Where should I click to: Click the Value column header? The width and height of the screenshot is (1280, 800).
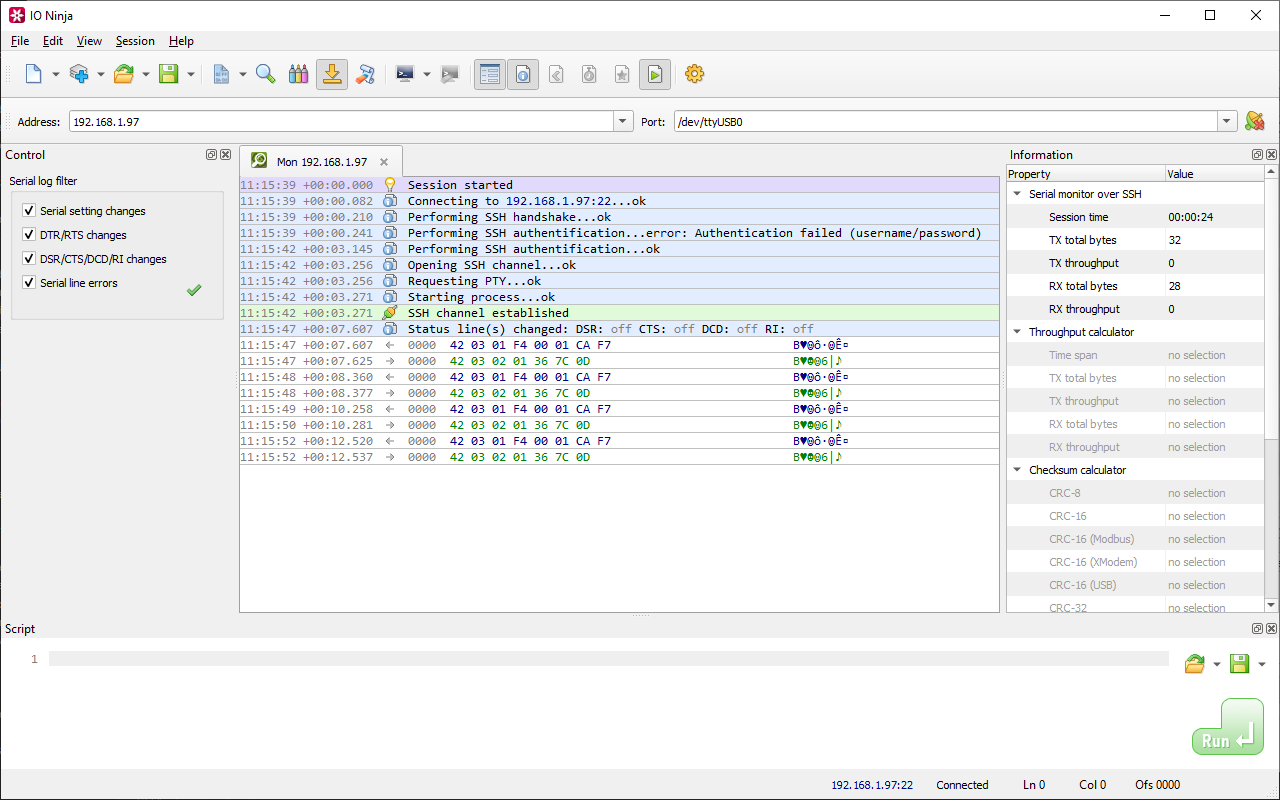click(1214, 174)
